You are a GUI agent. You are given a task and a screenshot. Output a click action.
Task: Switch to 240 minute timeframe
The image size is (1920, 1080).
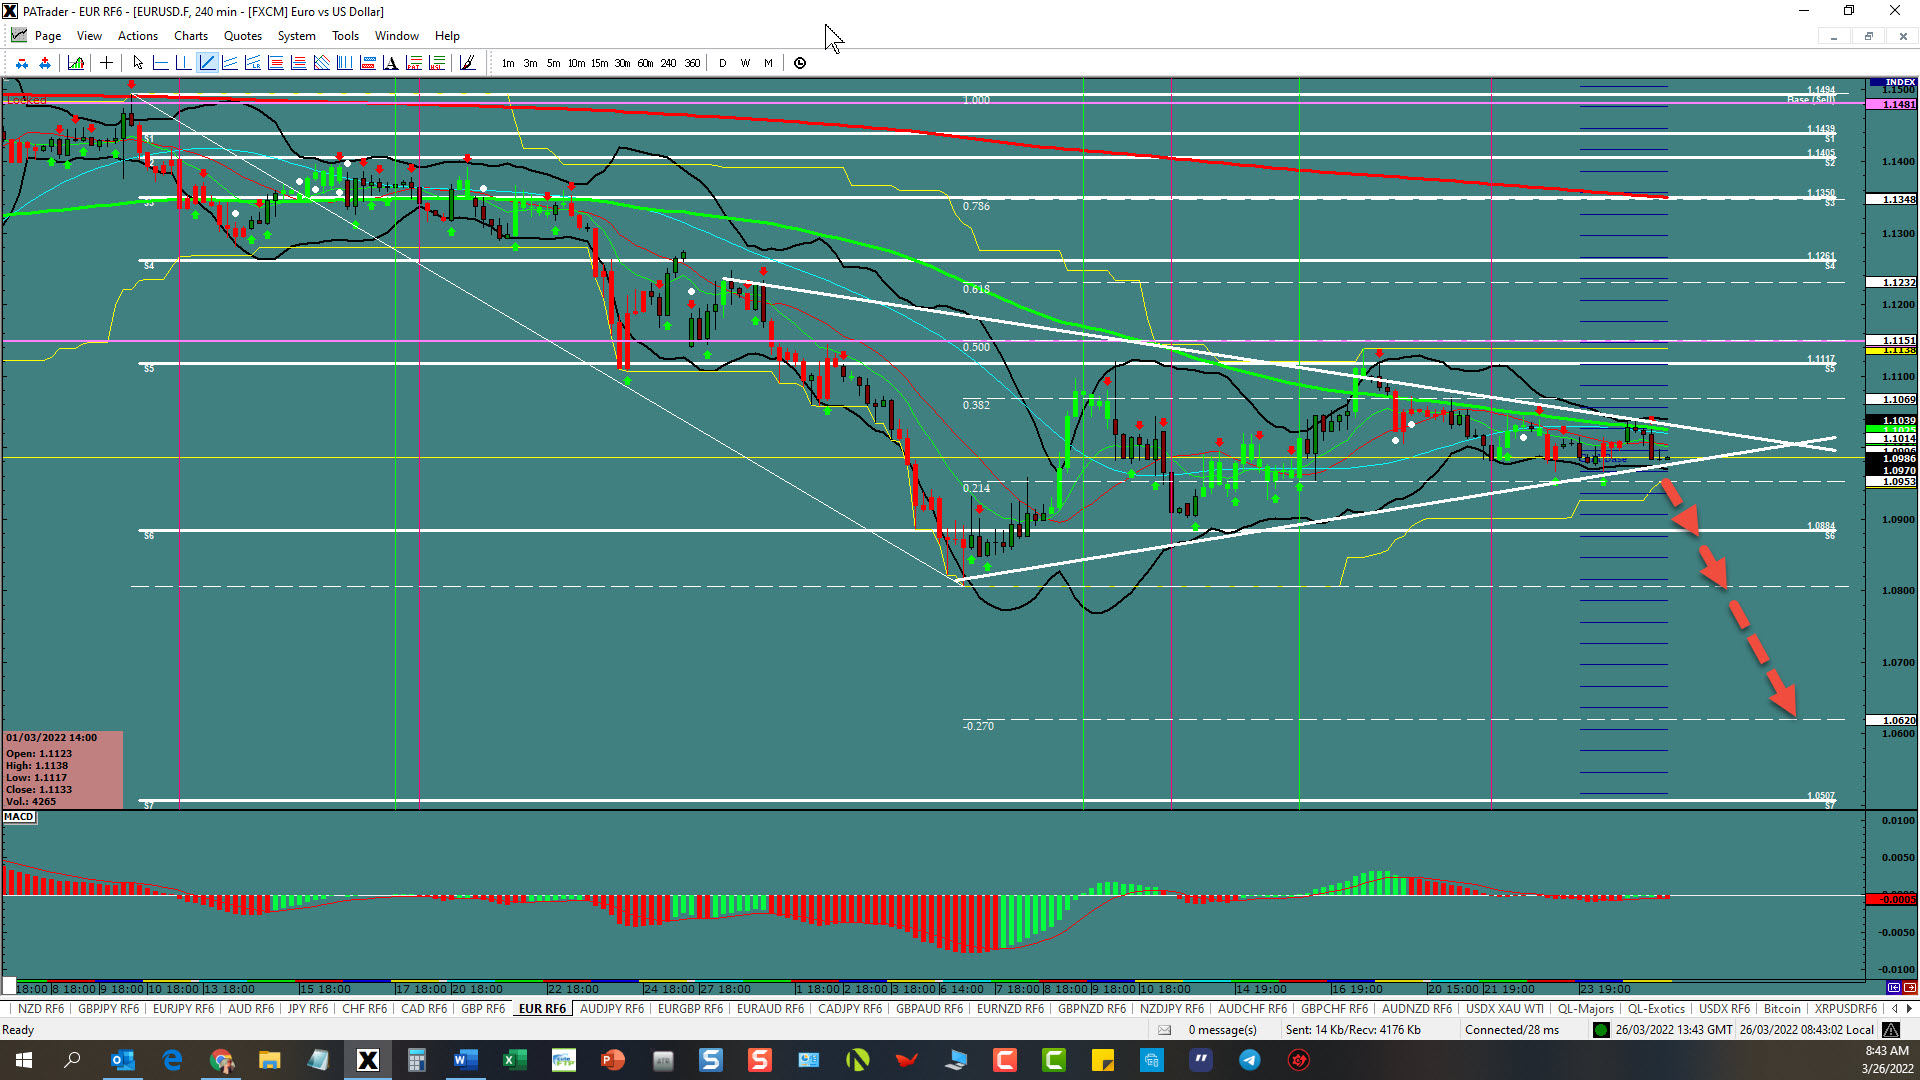[x=668, y=63]
